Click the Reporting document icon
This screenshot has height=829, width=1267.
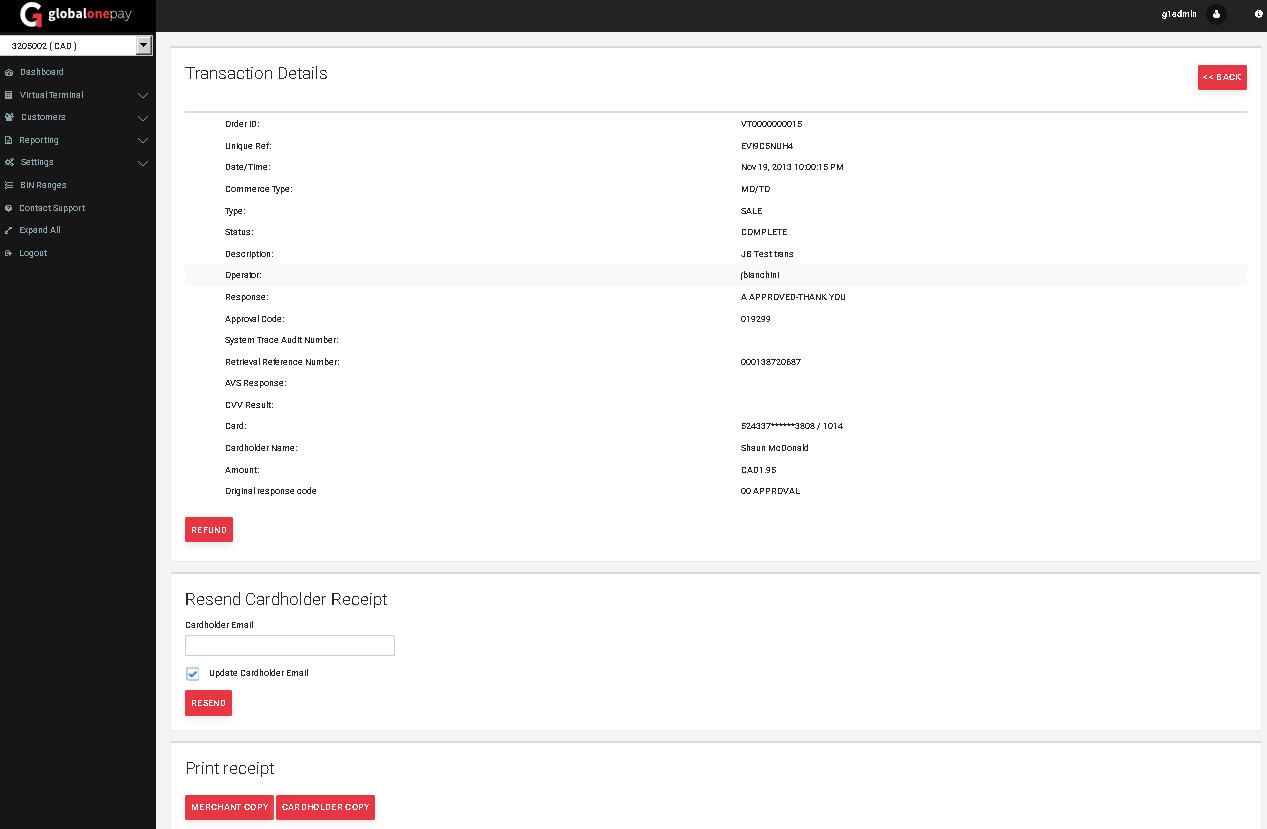coord(8,140)
